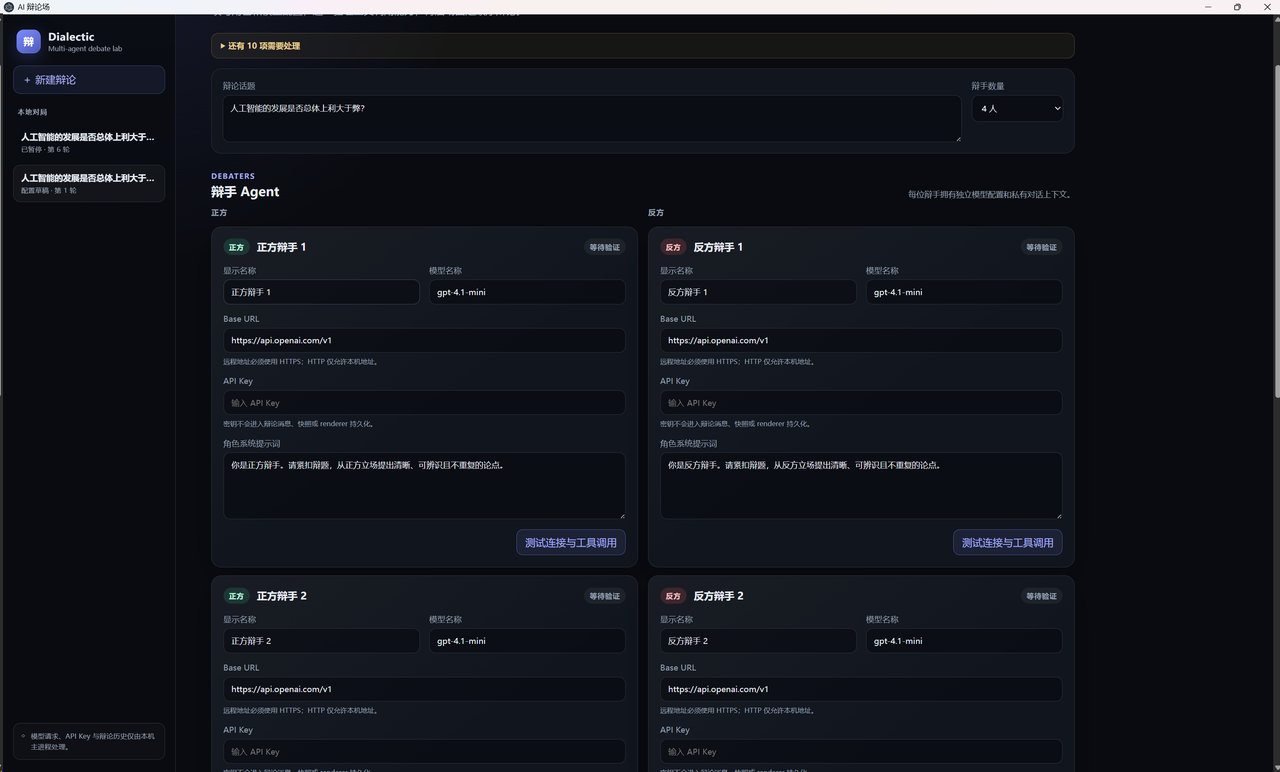Open the 辩手数量 dropdown showing 4 人
Viewport: 1280px width, 772px height.
pyautogui.click(x=1017, y=108)
